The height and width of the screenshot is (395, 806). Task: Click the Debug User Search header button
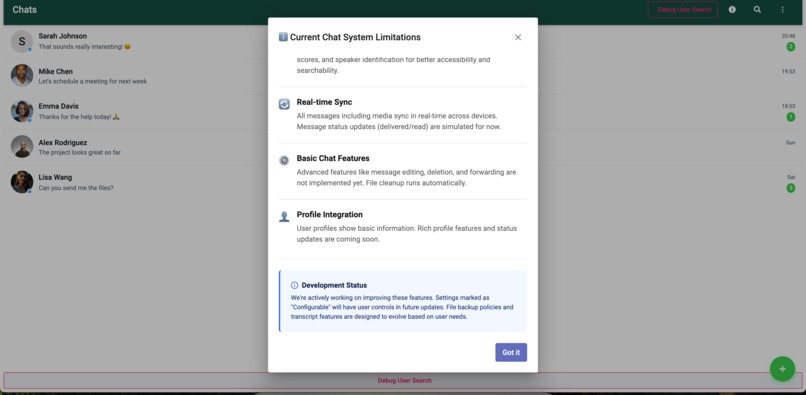pos(683,9)
